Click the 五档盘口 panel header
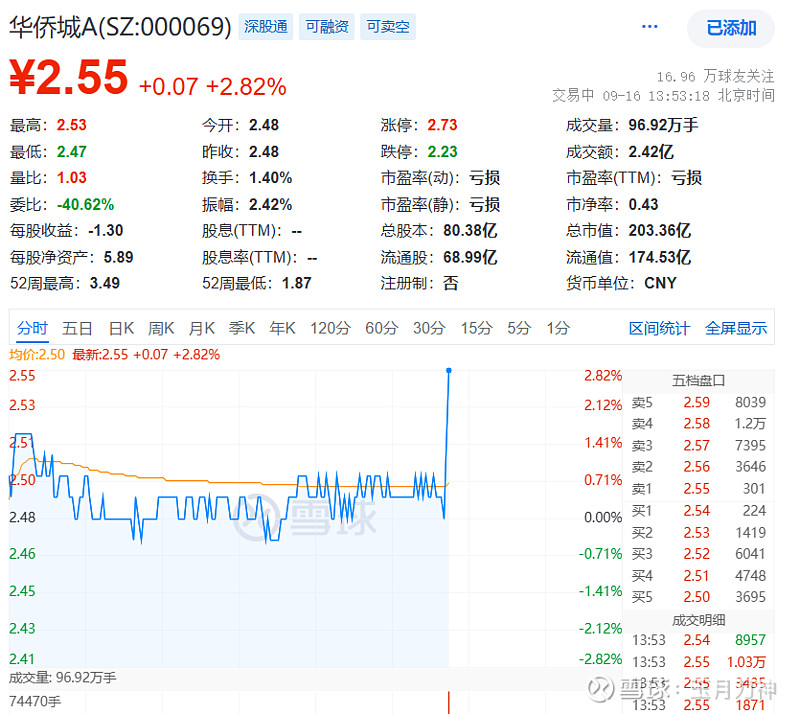Screen dimensions: 800x714 point(698,381)
